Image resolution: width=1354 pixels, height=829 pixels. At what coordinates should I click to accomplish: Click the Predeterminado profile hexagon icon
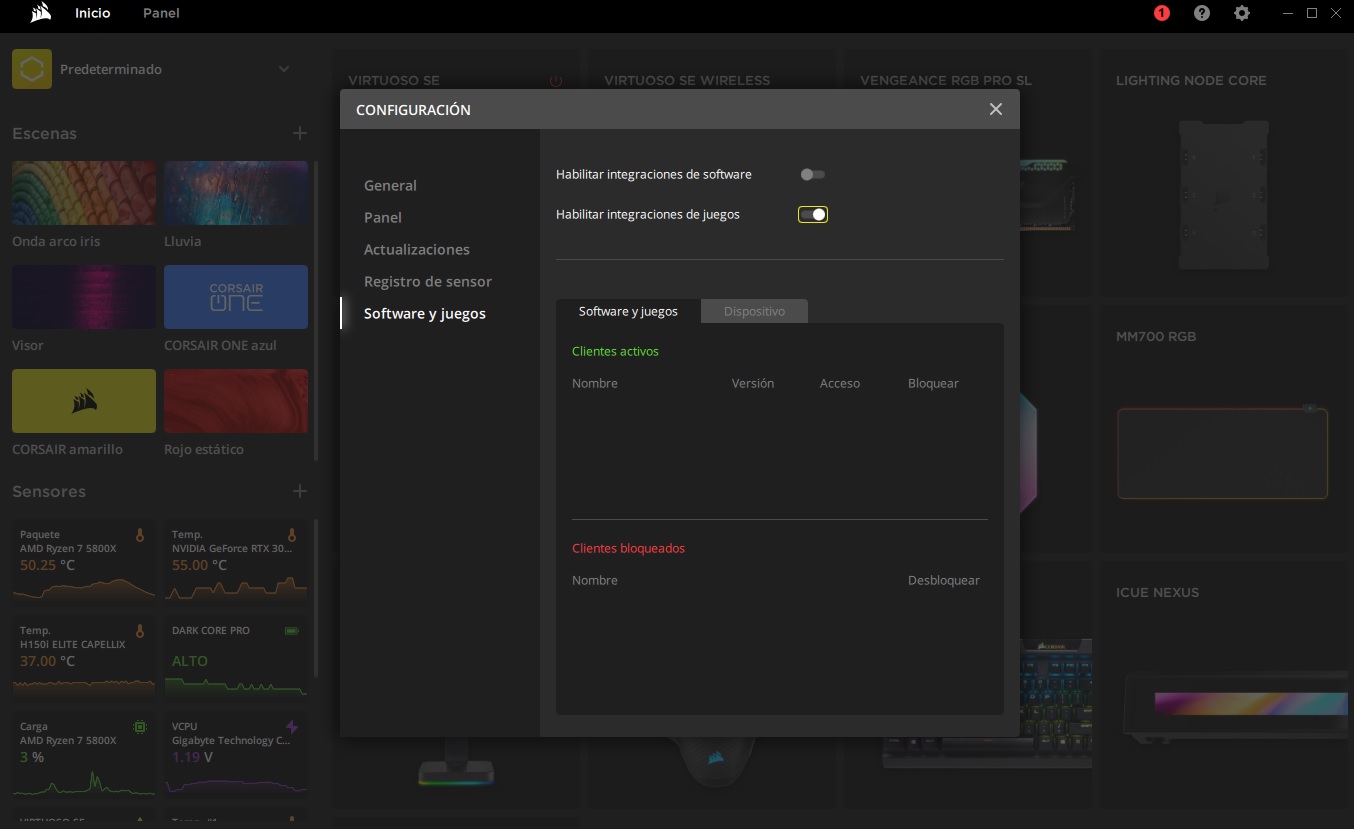coord(32,70)
